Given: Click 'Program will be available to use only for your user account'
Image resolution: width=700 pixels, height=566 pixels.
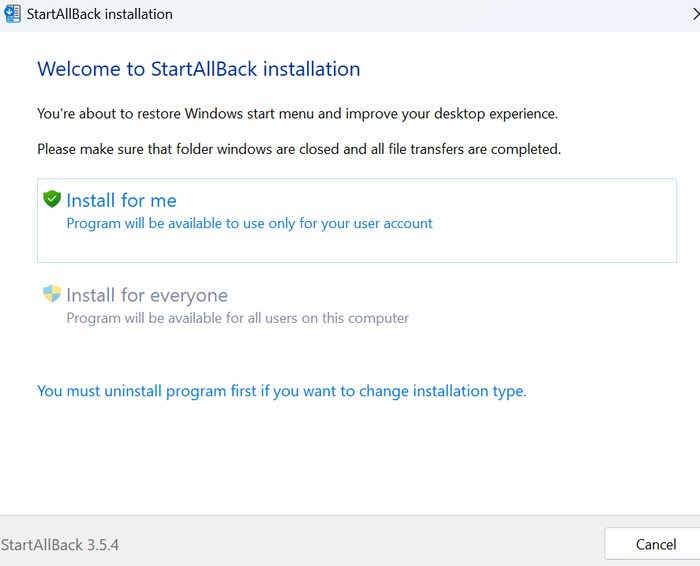Looking at the screenshot, I should 250,223.
